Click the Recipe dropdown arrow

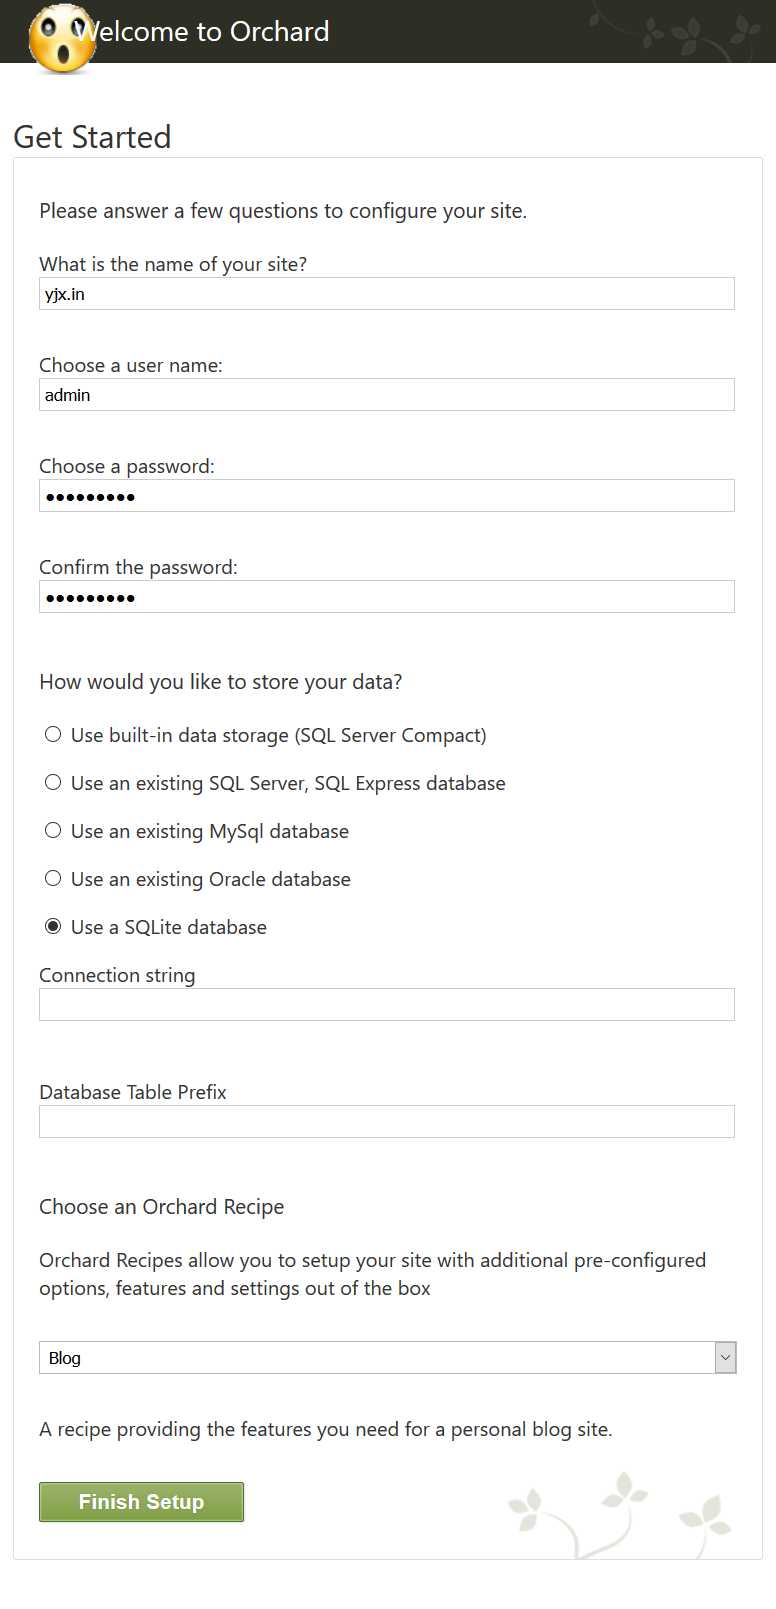(x=726, y=1357)
